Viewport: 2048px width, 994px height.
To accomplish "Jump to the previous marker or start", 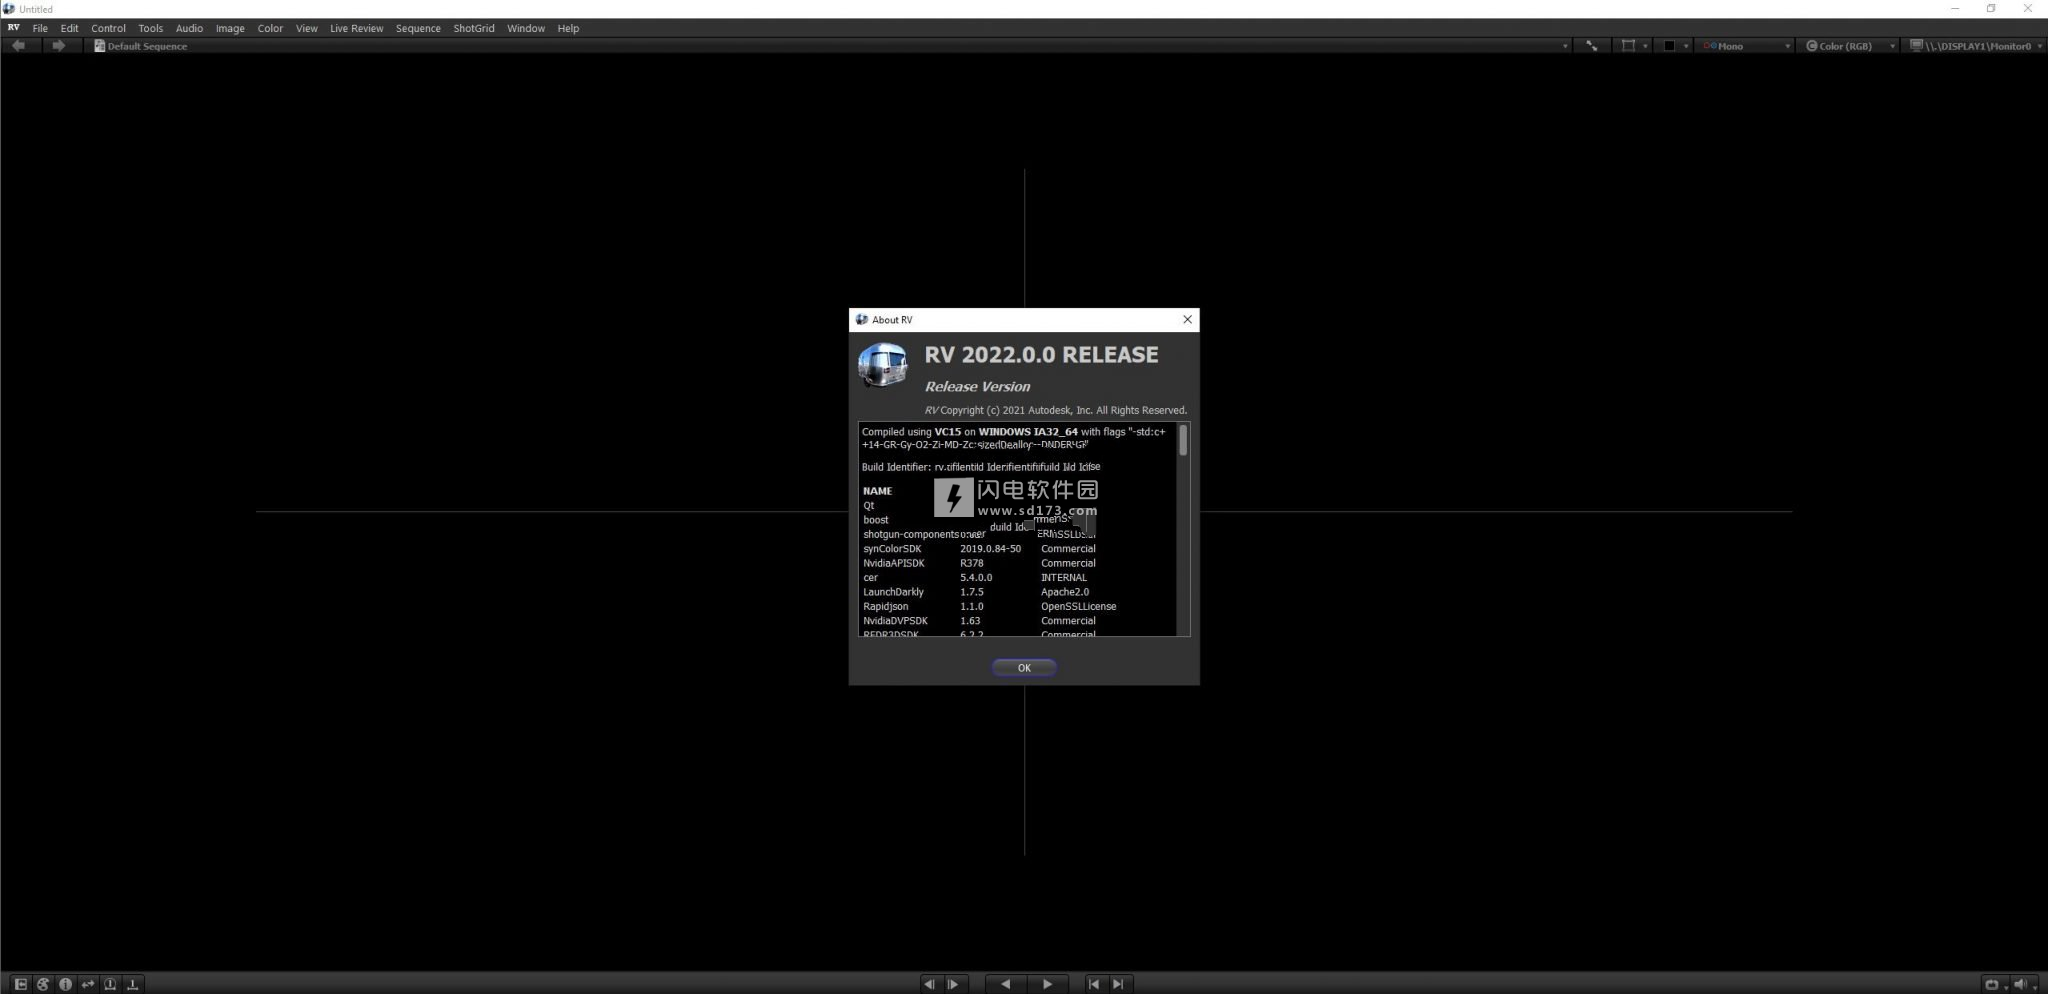I will tap(1093, 984).
